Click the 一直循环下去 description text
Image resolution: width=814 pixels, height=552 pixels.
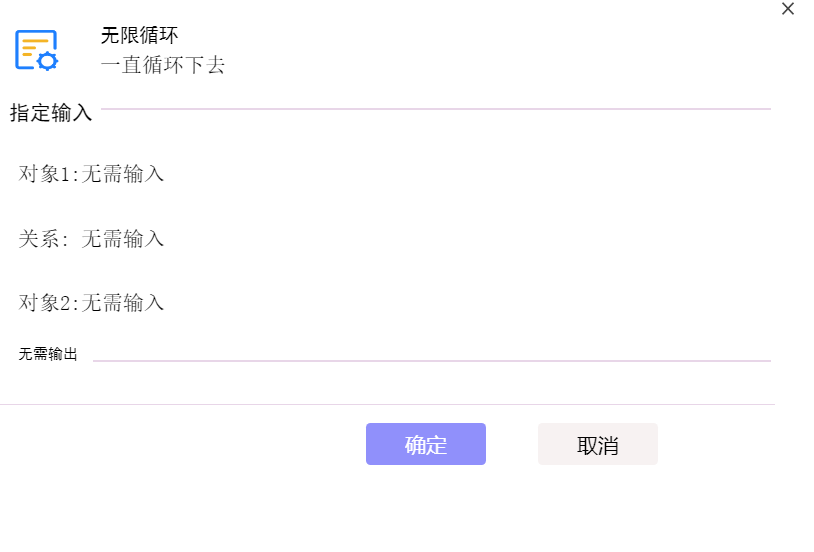(x=162, y=65)
